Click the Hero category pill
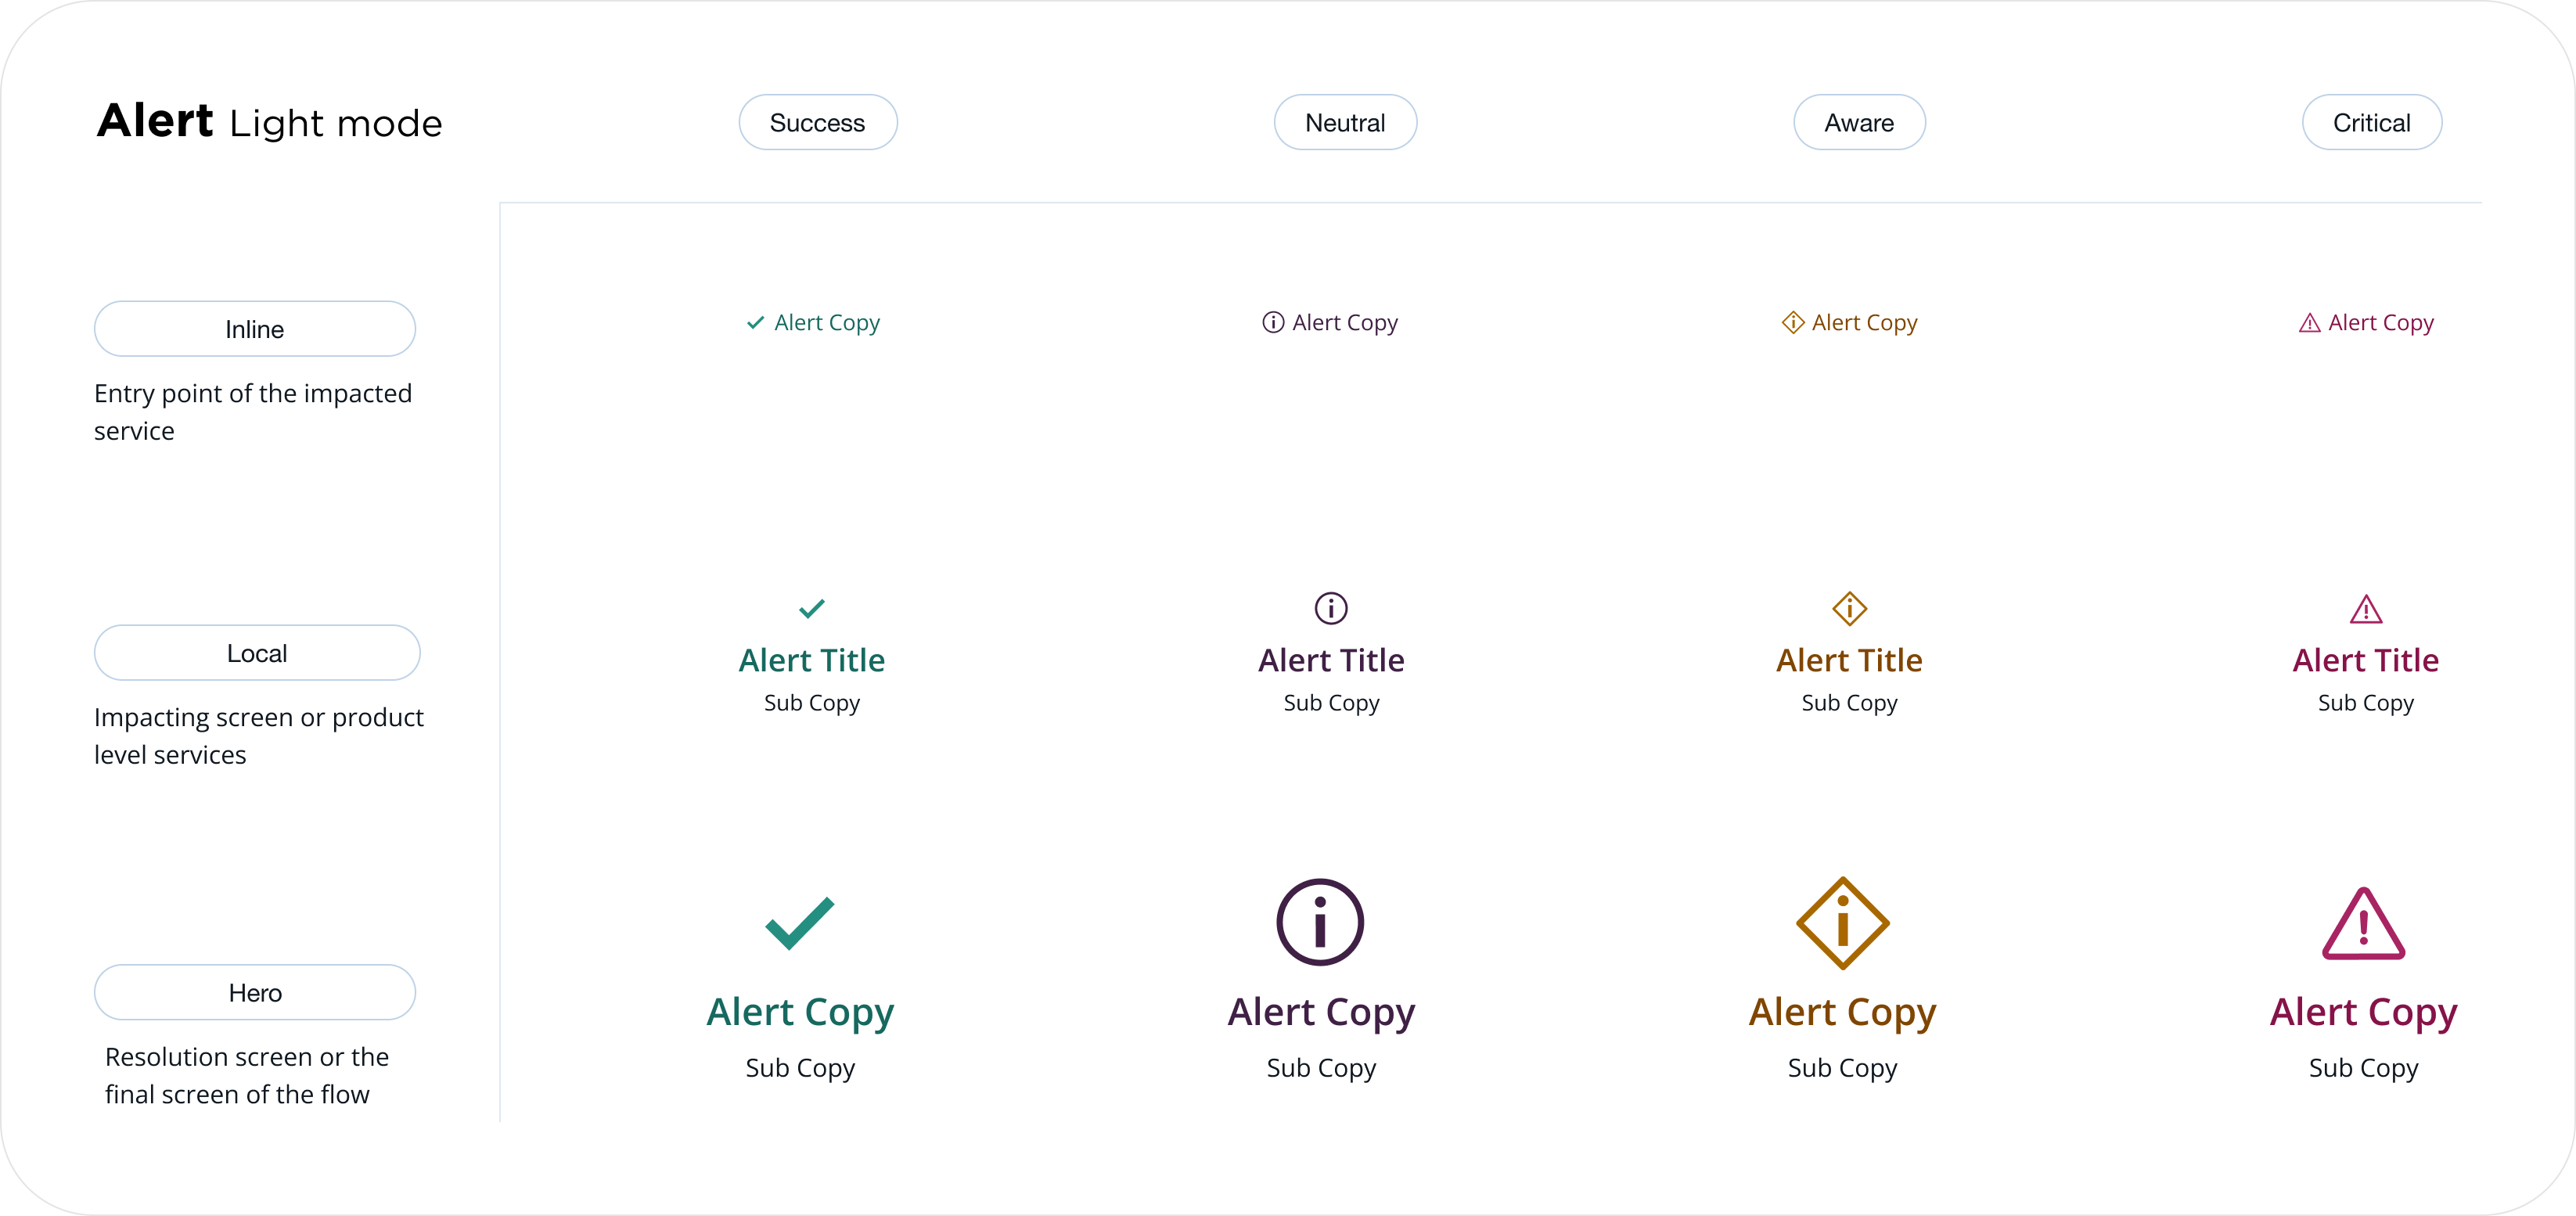 coord(254,993)
